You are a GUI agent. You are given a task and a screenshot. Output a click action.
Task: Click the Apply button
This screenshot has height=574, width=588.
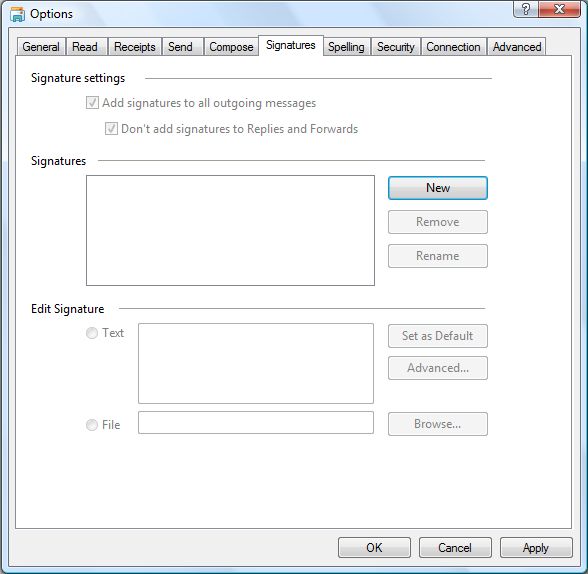click(536, 548)
